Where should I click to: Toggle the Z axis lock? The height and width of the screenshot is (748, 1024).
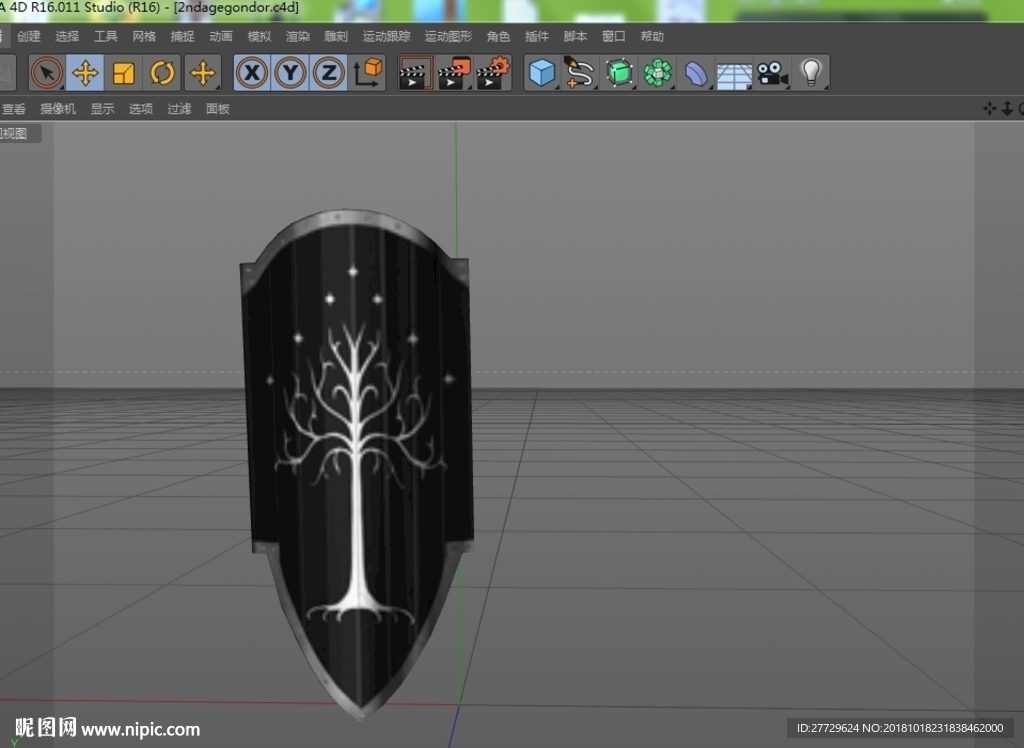pos(329,73)
